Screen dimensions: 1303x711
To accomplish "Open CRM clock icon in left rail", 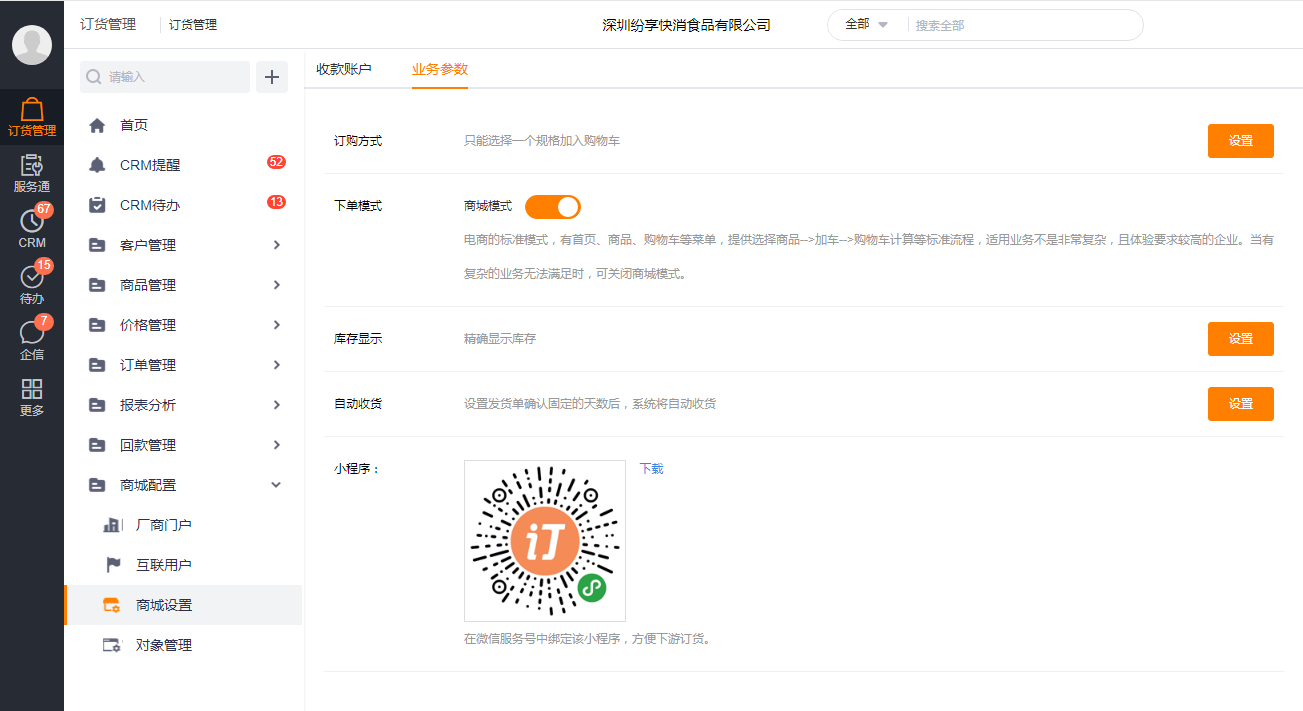I will (32, 222).
